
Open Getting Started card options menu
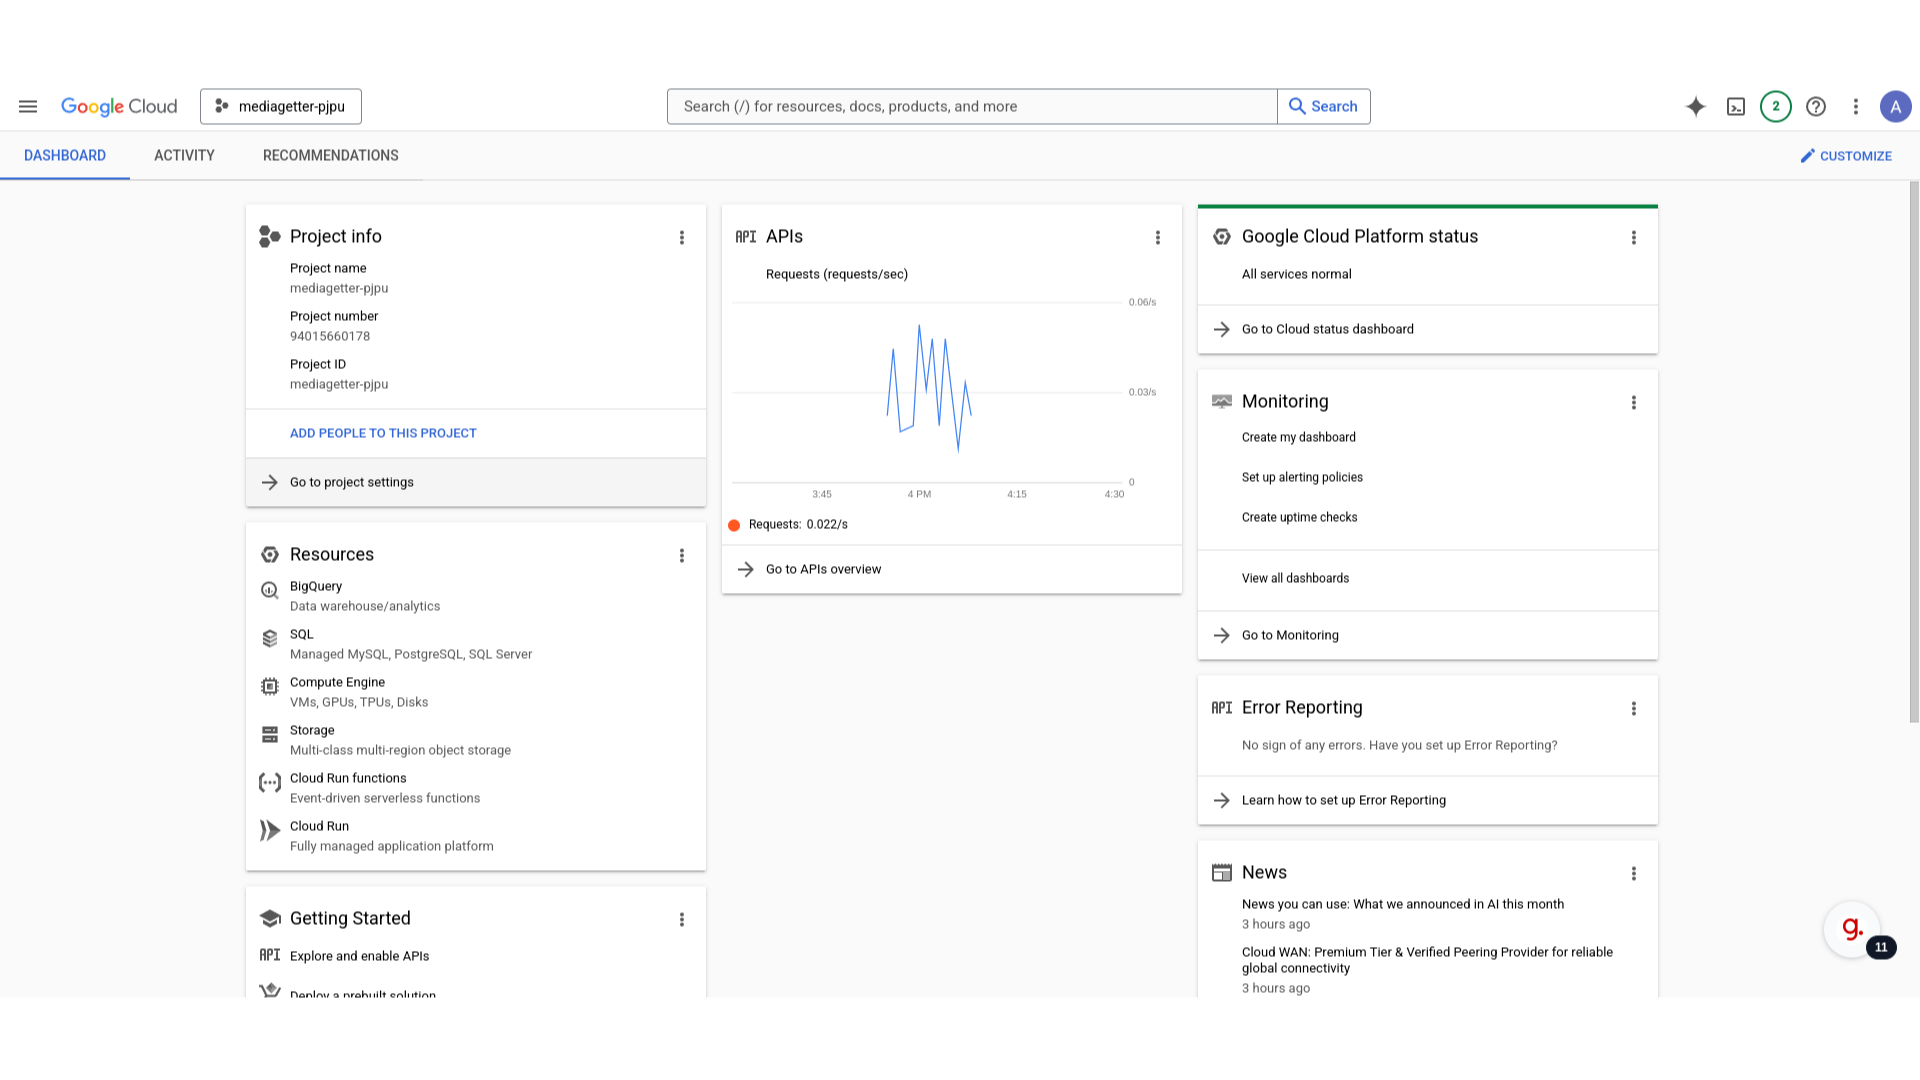point(682,919)
